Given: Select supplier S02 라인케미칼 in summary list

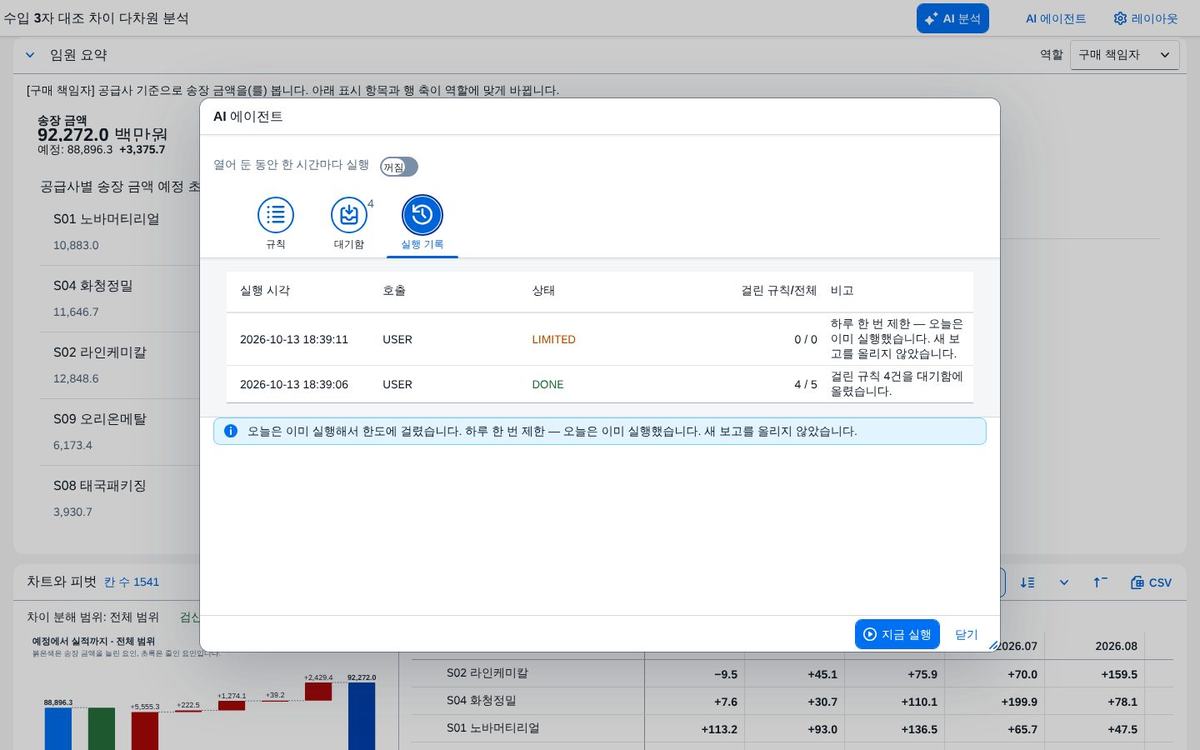Looking at the screenshot, I should (100, 352).
